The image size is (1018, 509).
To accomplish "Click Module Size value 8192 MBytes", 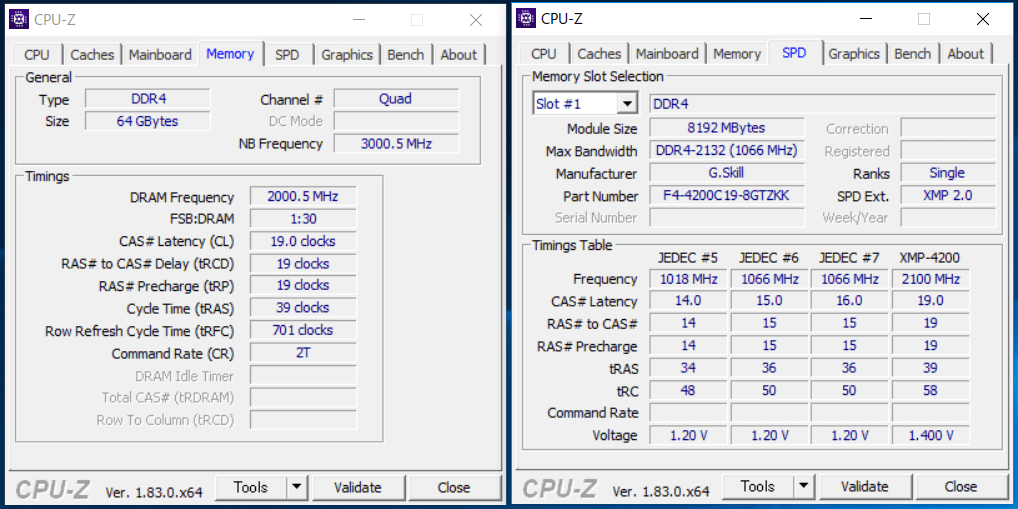I will pos(727,128).
